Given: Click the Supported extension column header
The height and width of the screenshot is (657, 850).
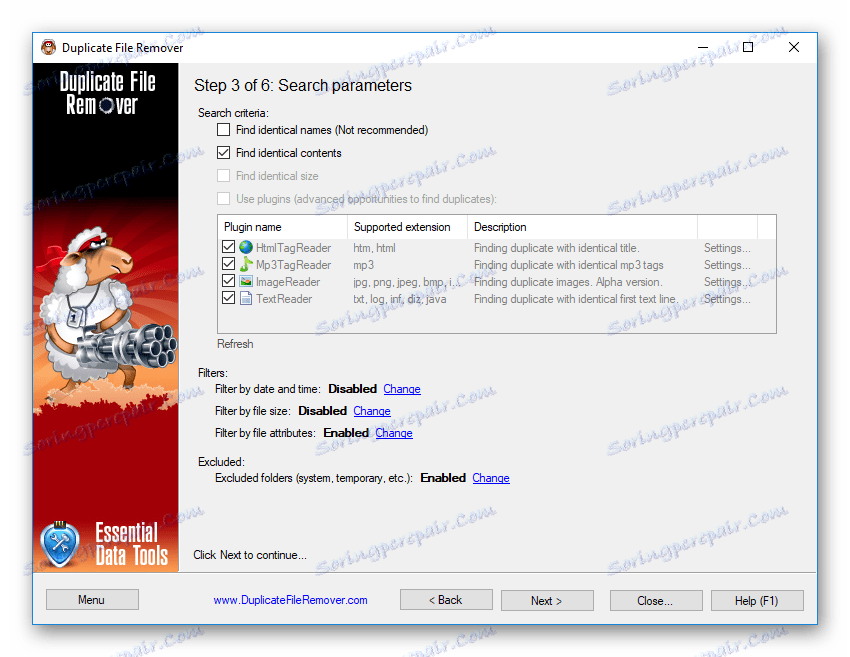Looking at the screenshot, I should (407, 227).
